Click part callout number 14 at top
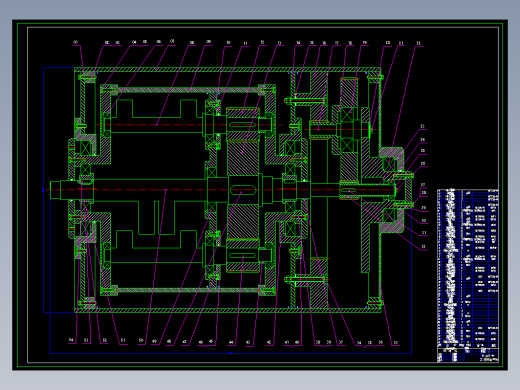The width and height of the screenshot is (520, 390). 298,43
